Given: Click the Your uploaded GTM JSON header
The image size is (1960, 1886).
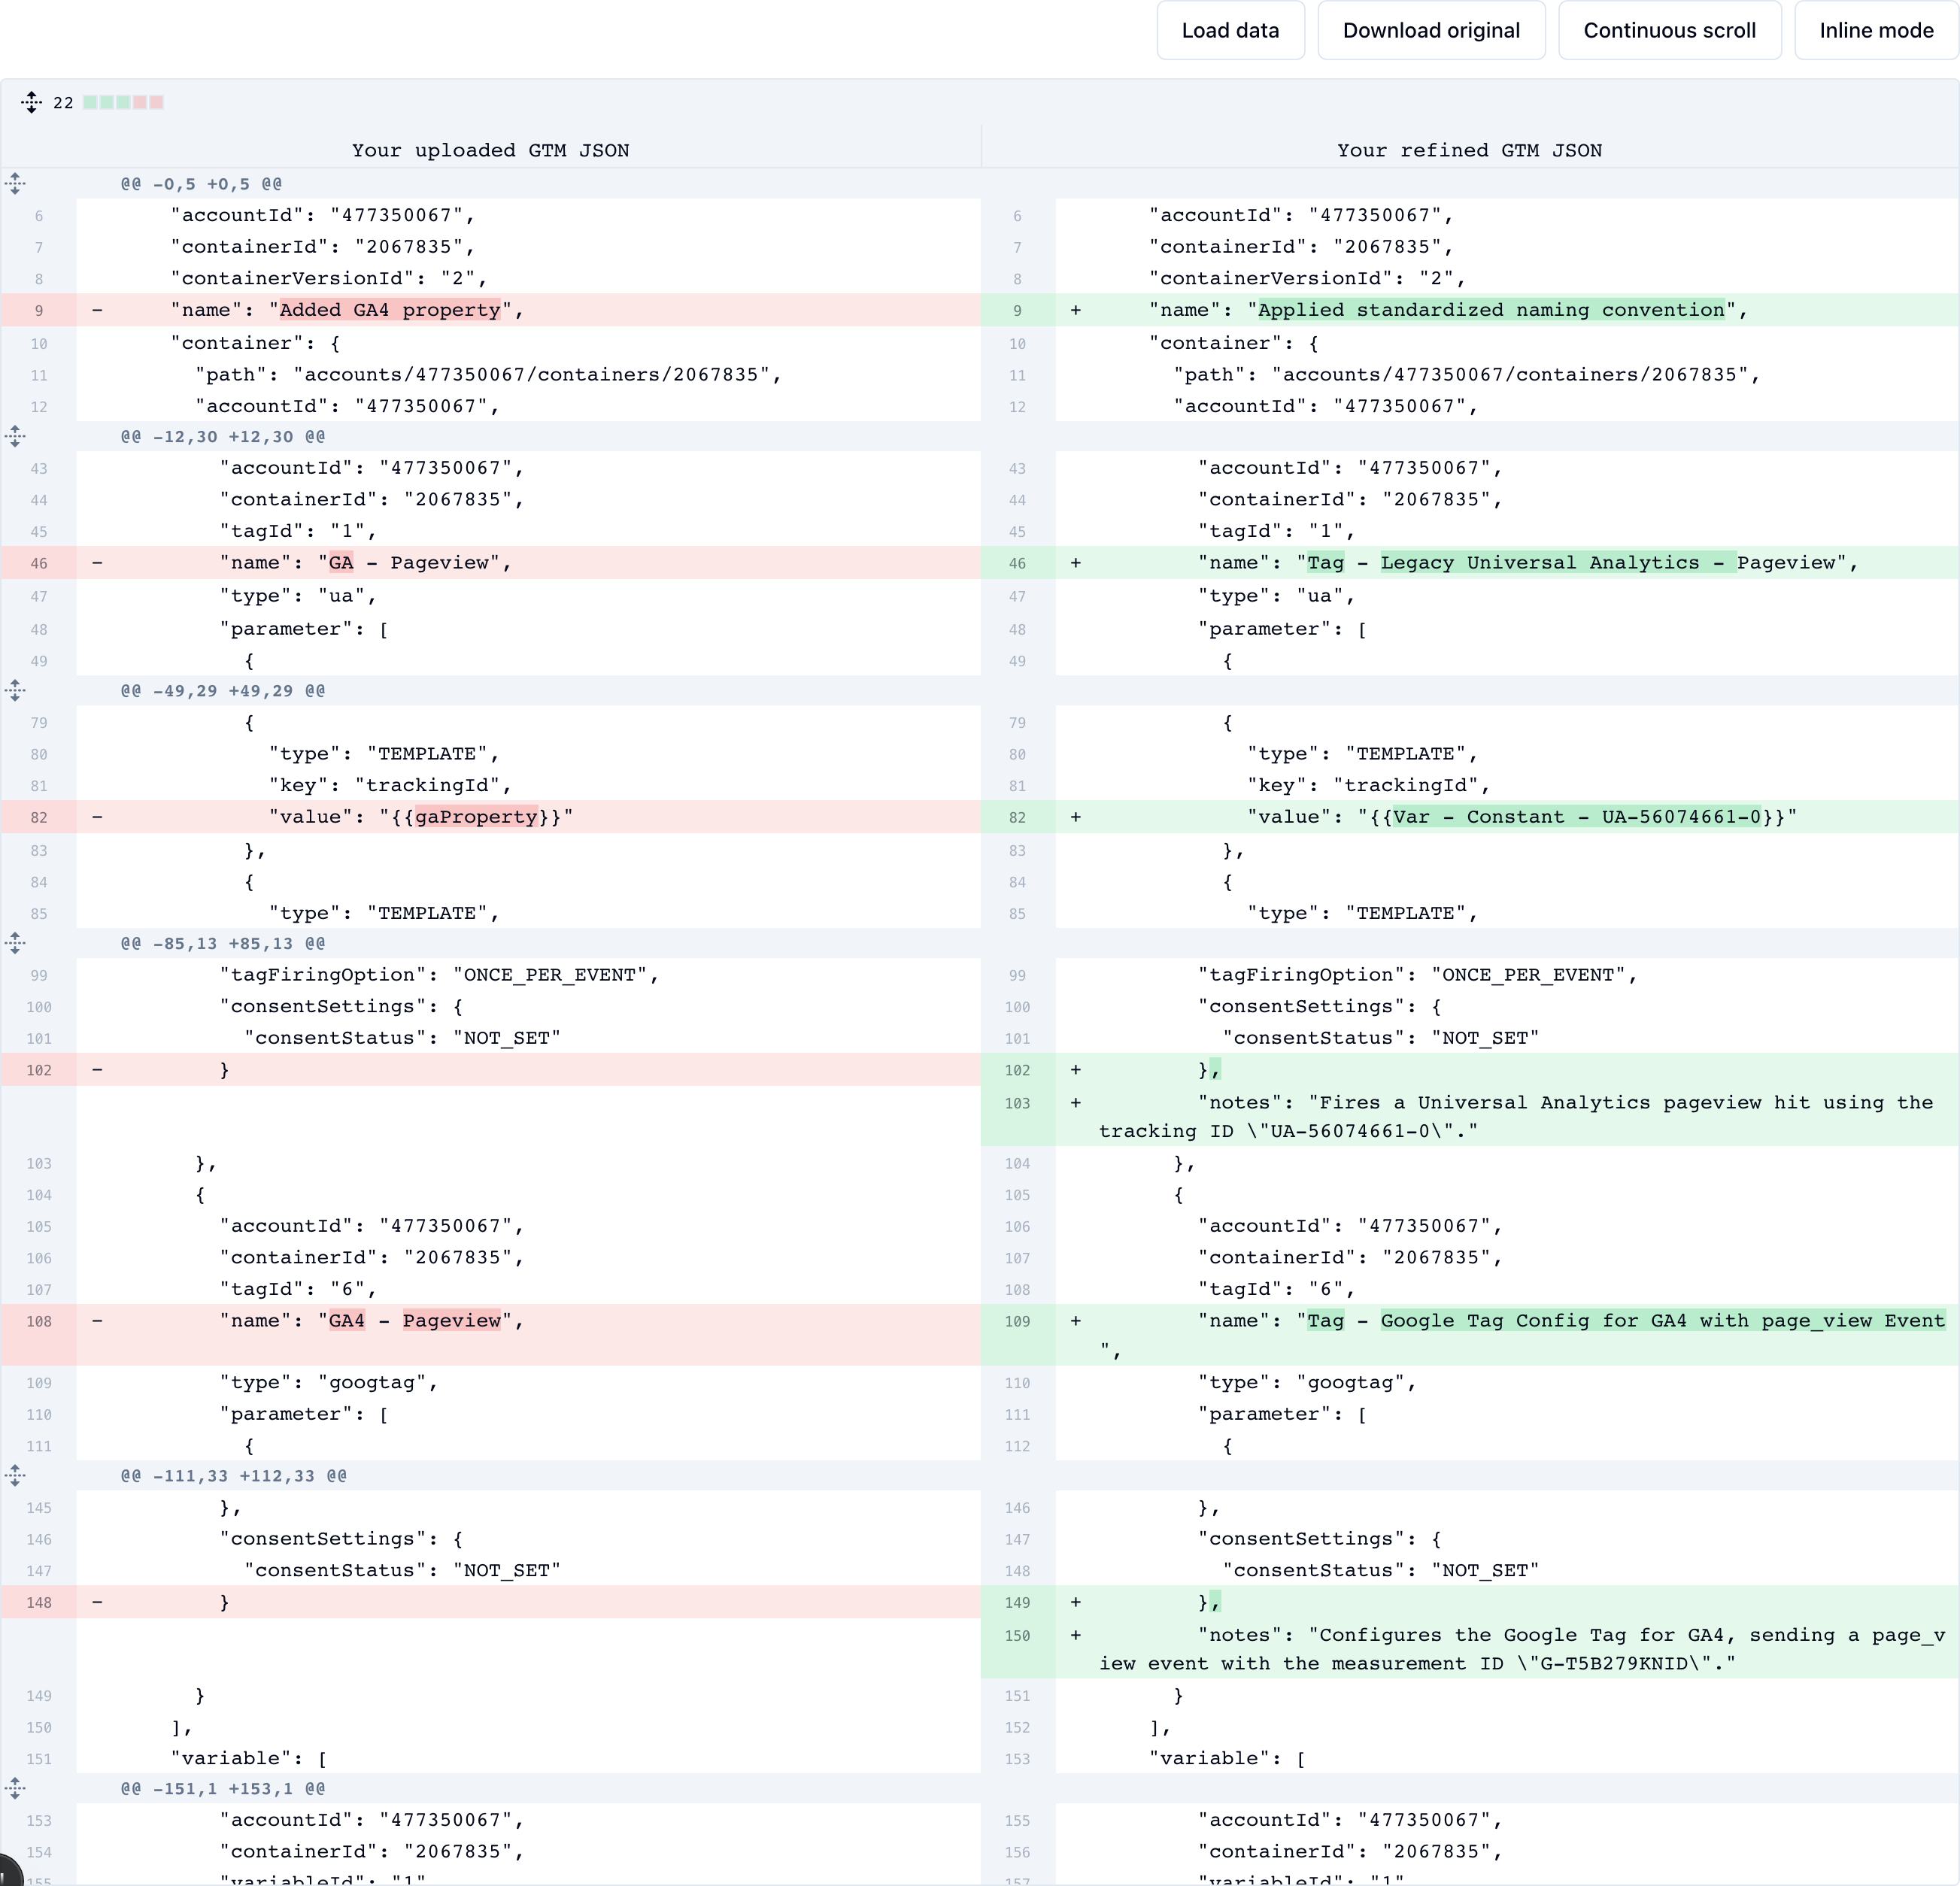Looking at the screenshot, I should tap(490, 150).
